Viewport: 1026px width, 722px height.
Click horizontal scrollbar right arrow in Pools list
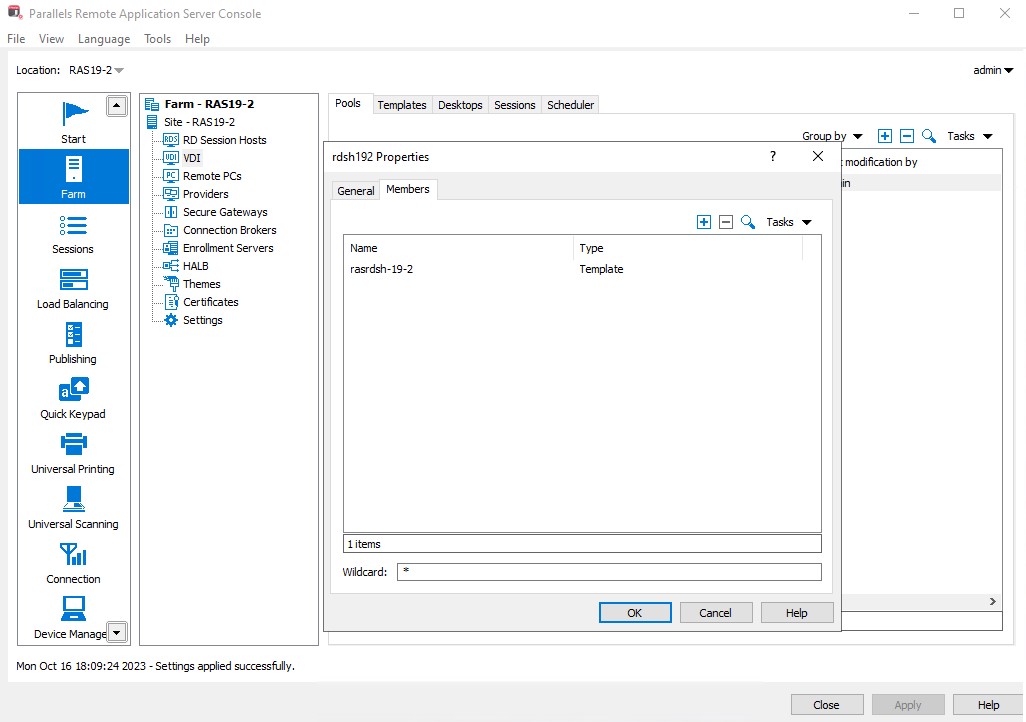(993, 602)
